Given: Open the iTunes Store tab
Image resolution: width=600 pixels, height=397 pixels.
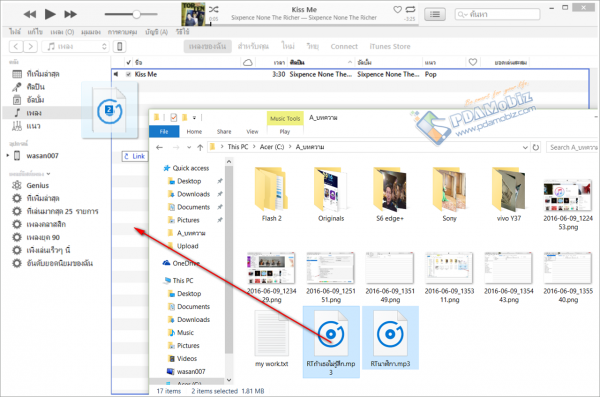Looking at the screenshot, I should click(390, 47).
